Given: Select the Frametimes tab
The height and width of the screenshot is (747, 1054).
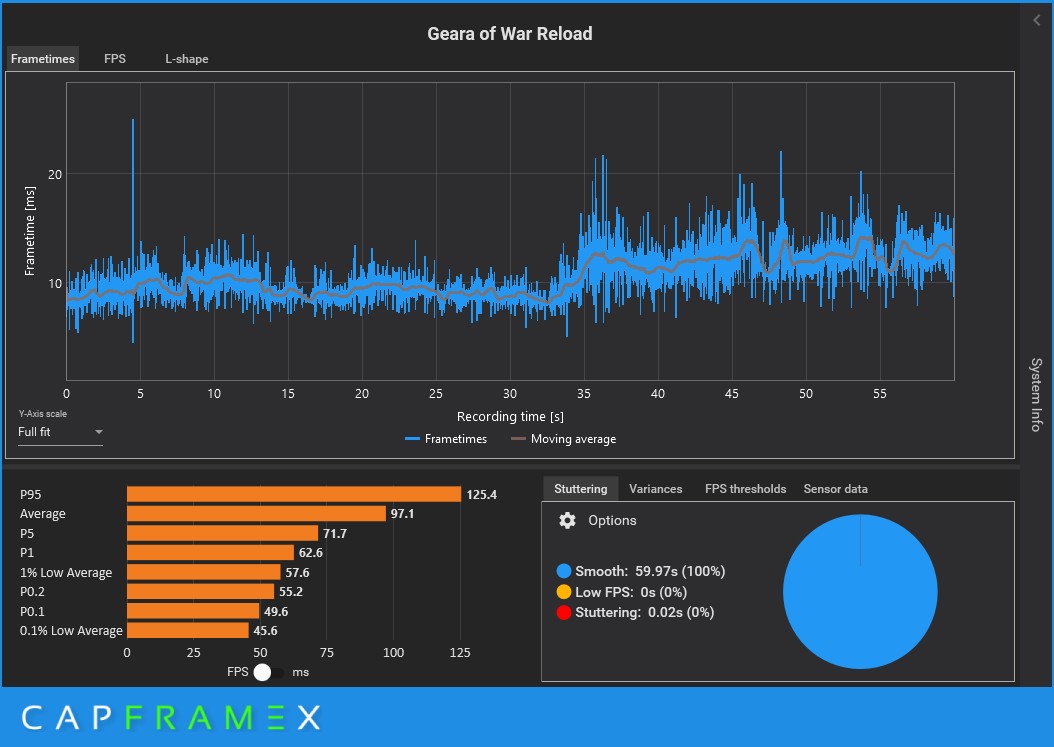Looking at the screenshot, I should [x=43, y=58].
